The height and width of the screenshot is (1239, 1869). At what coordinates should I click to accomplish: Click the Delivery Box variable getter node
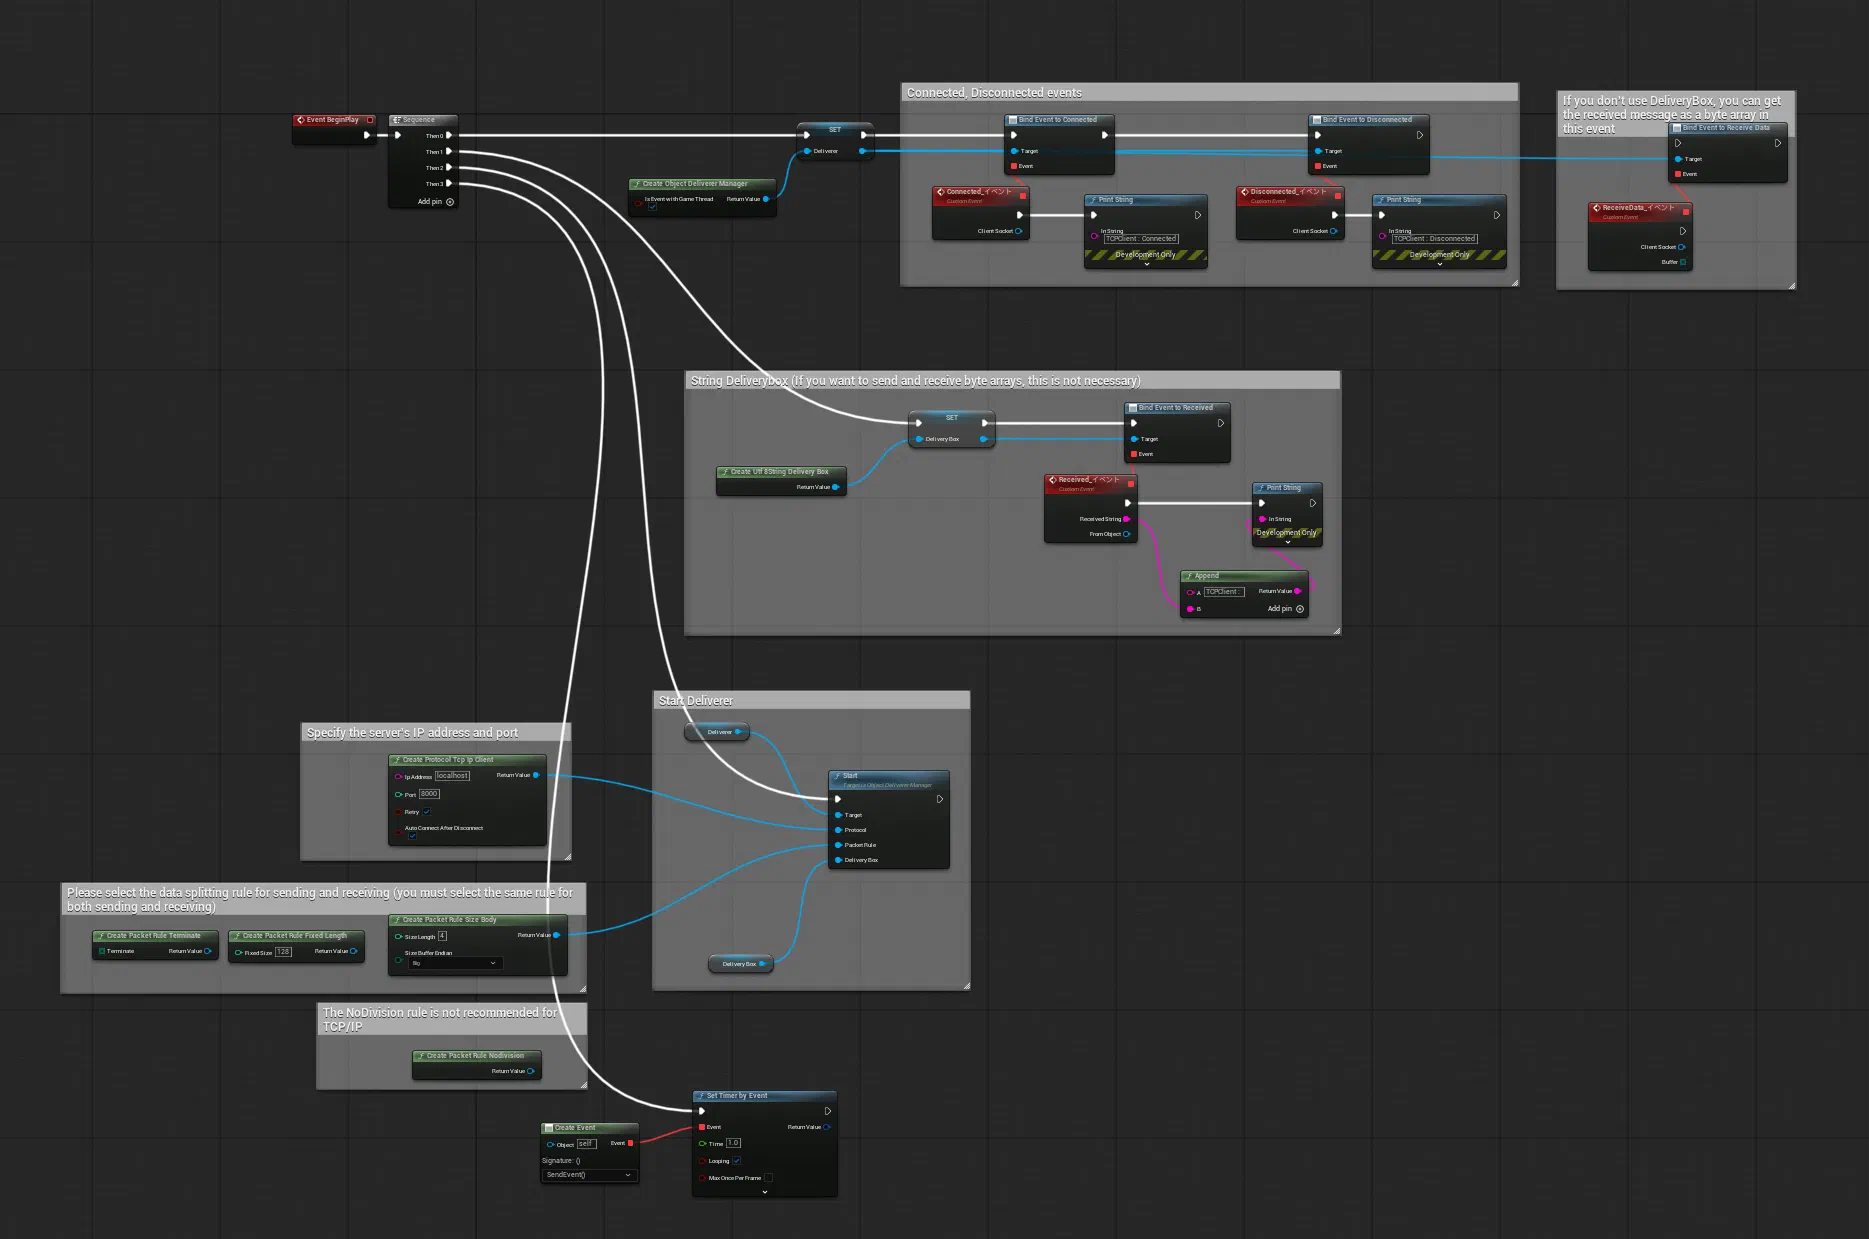[x=741, y=964]
